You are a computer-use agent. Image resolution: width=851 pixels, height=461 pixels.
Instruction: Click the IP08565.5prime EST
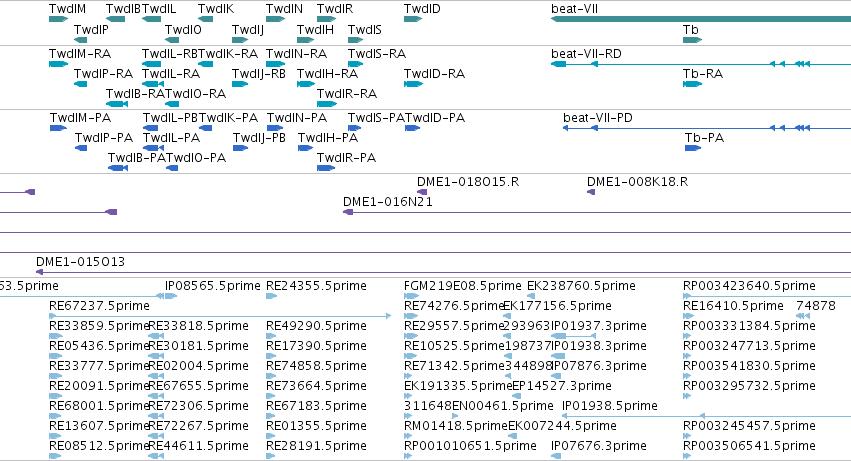[x=171, y=296]
